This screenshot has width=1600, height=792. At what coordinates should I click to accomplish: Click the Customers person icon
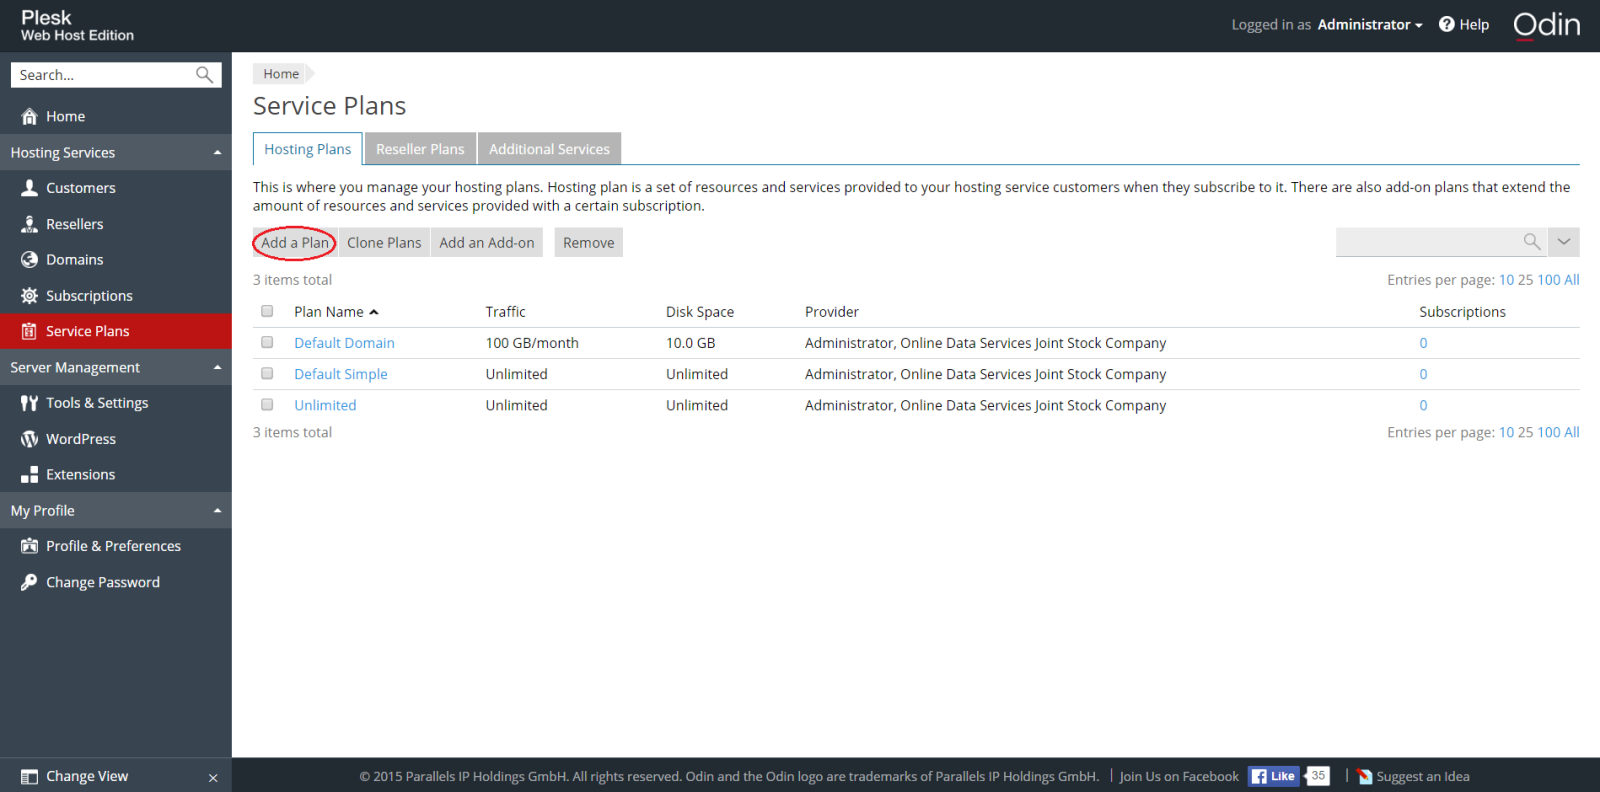tap(30, 188)
